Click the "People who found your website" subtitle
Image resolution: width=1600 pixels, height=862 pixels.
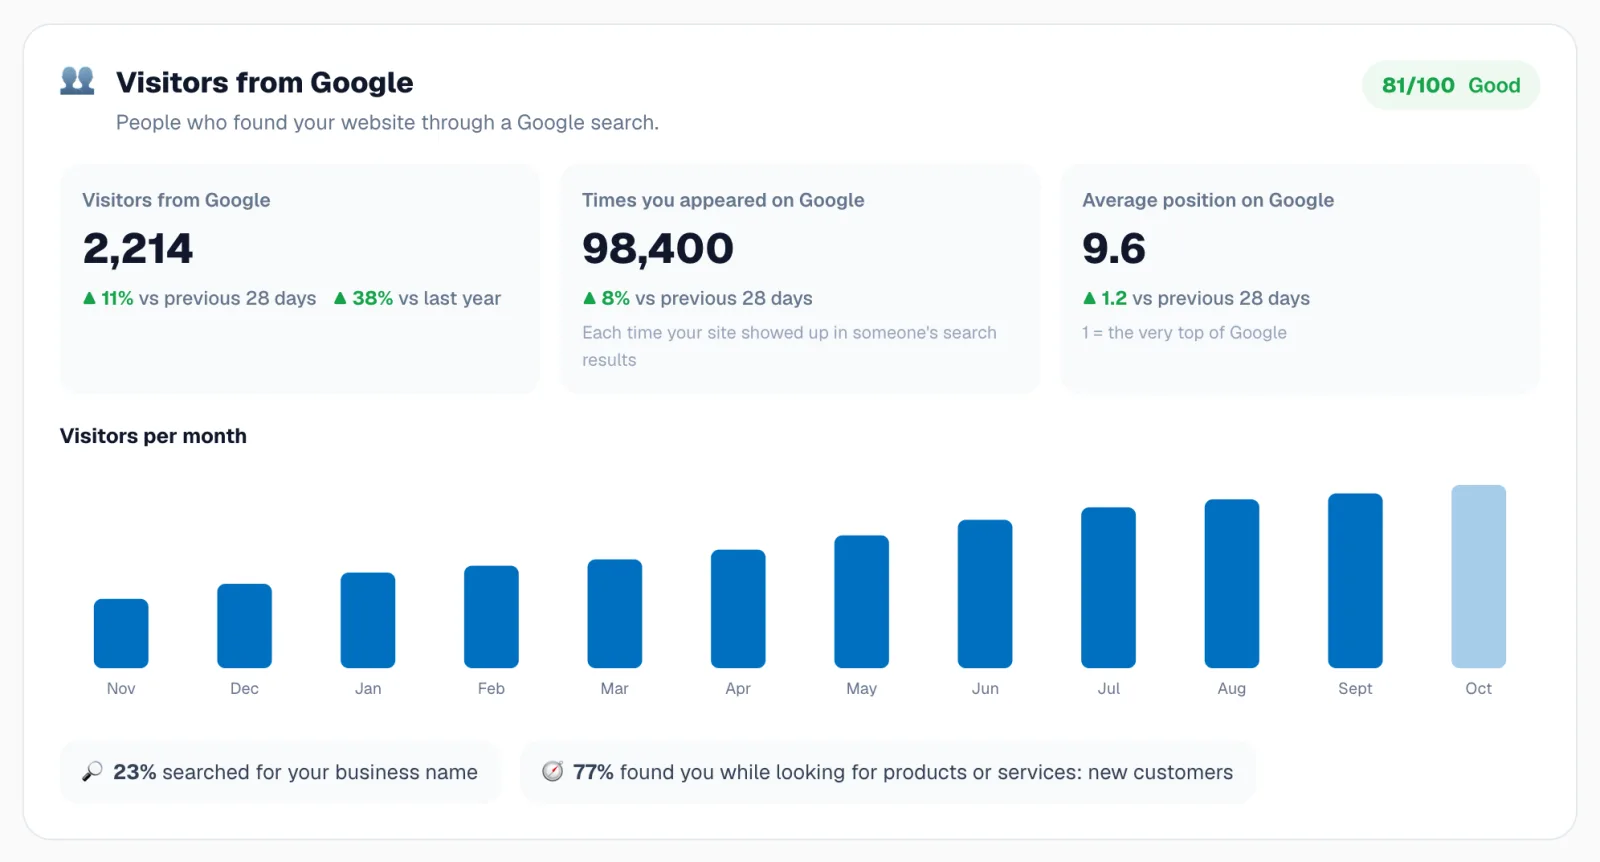387,122
